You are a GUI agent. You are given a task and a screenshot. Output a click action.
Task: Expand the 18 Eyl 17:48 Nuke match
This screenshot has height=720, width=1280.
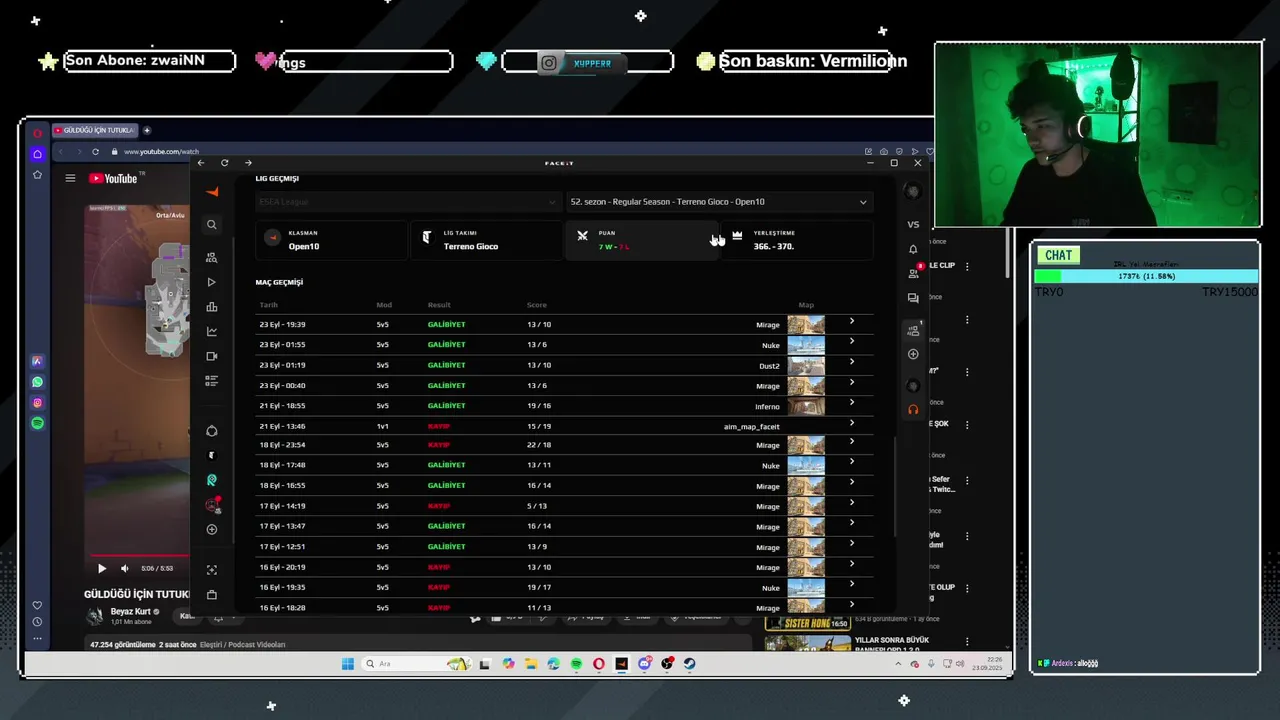[x=851, y=462]
